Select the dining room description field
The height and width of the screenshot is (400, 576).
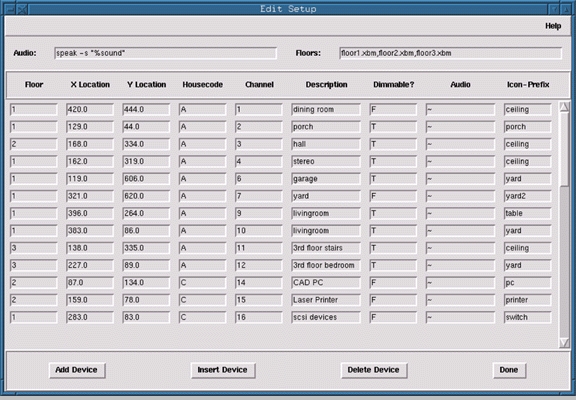pos(326,109)
